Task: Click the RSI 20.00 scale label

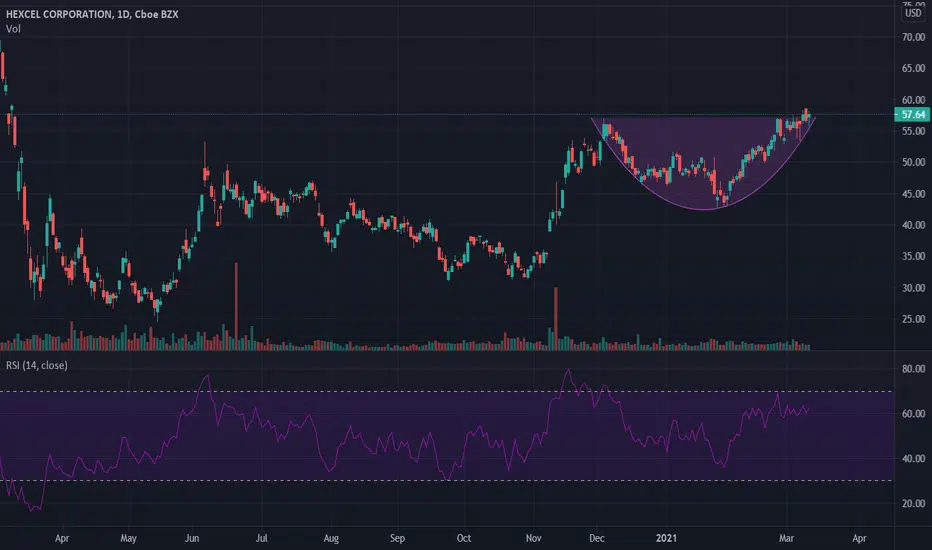Action: click(x=914, y=503)
